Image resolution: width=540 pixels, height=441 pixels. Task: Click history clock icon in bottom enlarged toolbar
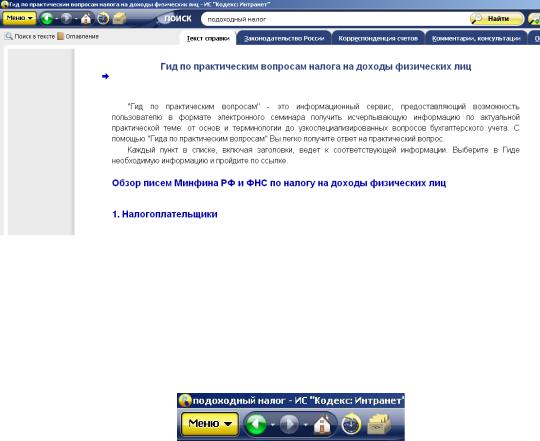click(351, 424)
